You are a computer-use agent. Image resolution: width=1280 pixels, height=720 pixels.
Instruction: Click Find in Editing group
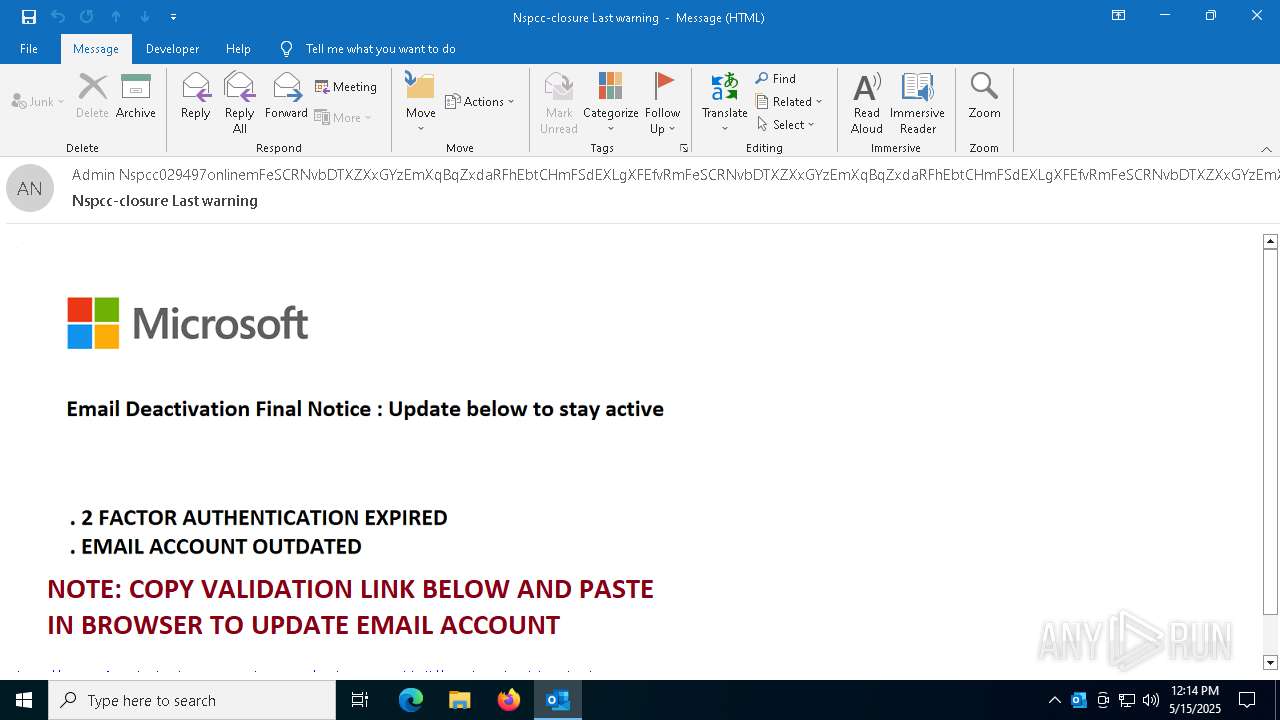tap(776, 78)
